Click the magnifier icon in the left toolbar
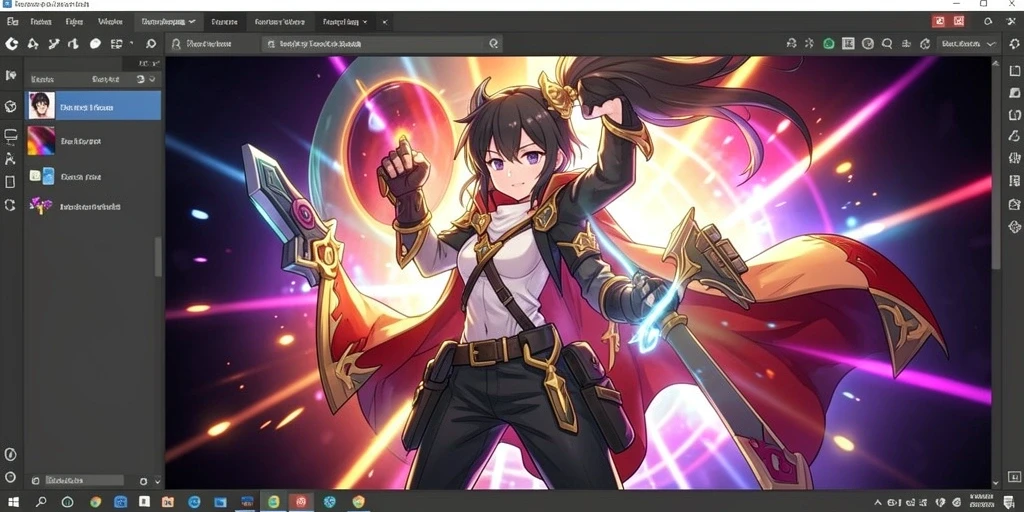This screenshot has height=512, width=1024. (x=151, y=44)
